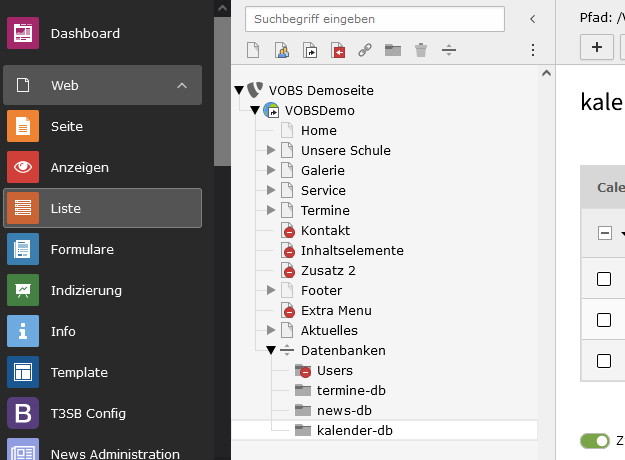
Task: Select the T3SB Config module icon
Action: pyautogui.click(x=23, y=413)
